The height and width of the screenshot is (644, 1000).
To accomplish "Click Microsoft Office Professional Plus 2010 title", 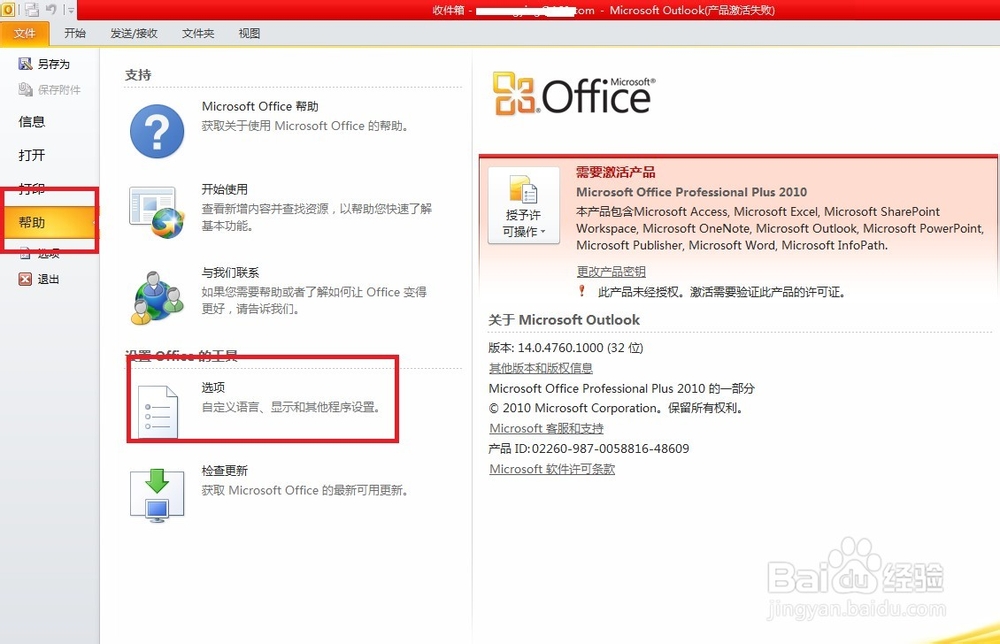I will point(691,192).
